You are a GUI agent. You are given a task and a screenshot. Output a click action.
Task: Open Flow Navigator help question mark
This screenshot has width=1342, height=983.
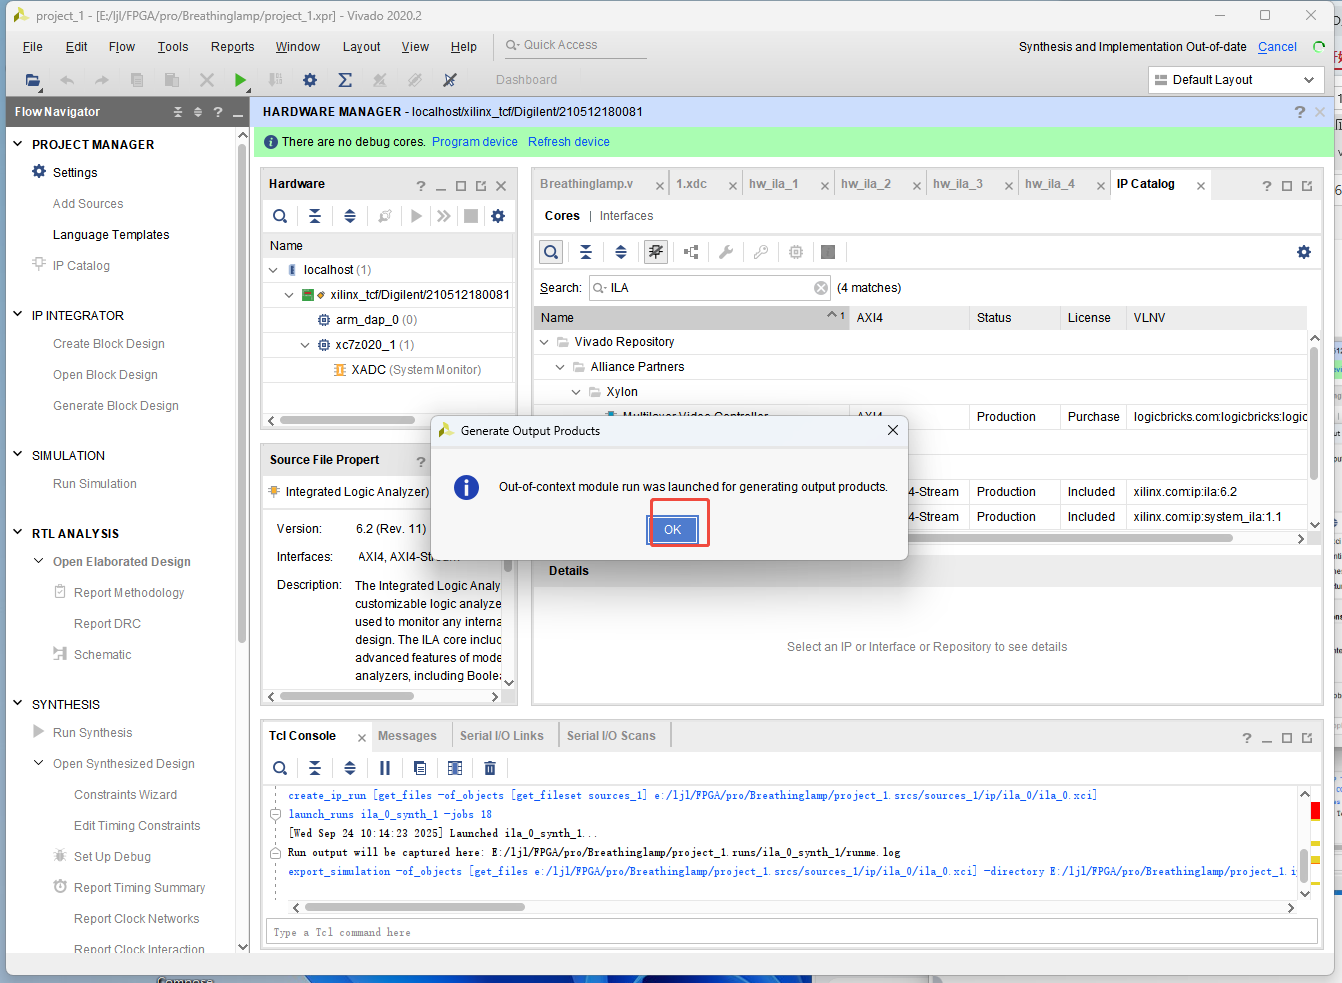(x=218, y=112)
